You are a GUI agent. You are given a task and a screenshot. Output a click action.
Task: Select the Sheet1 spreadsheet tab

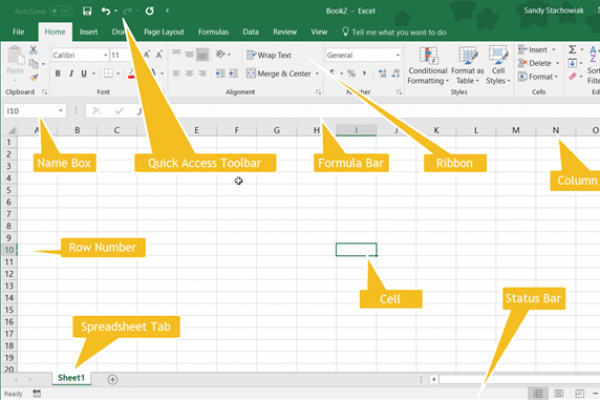pyautogui.click(x=71, y=378)
